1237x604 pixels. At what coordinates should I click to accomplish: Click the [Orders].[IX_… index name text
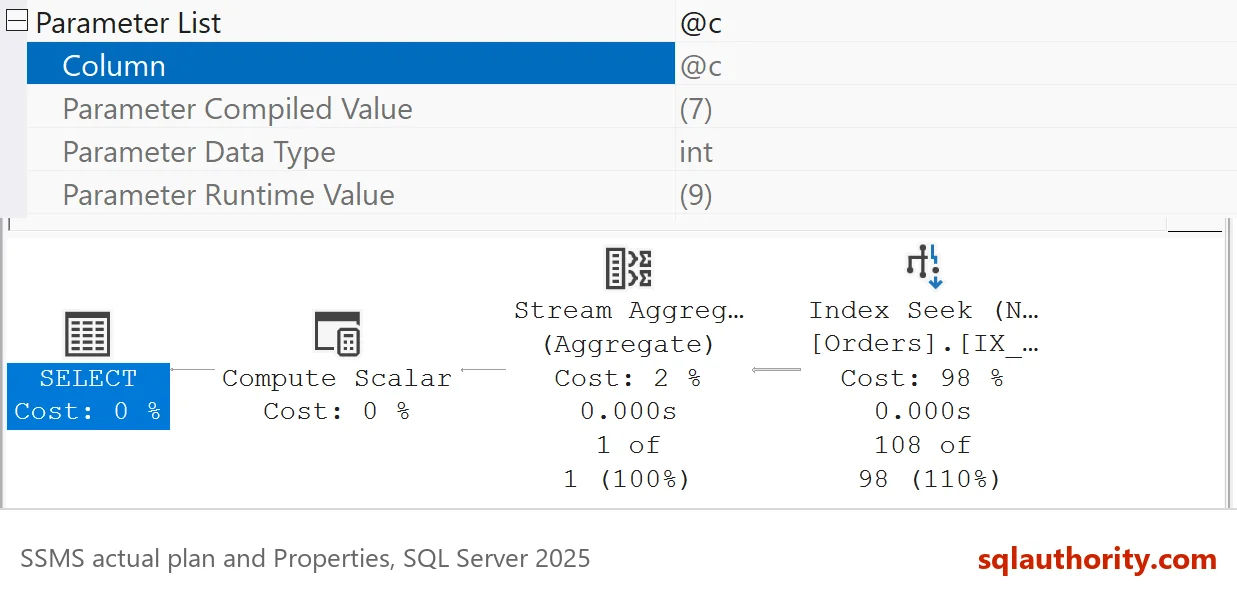pyautogui.click(x=924, y=344)
